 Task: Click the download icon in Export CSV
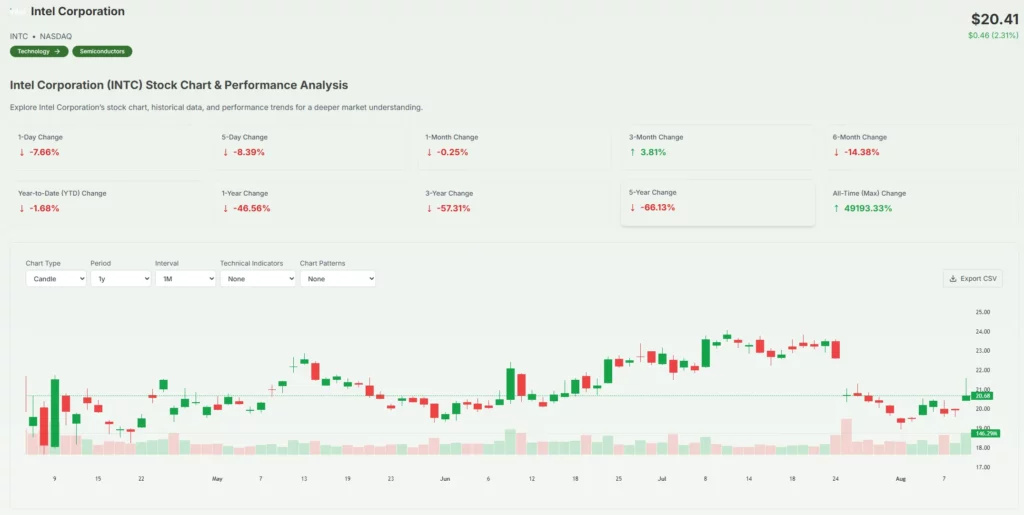coord(953,278)
